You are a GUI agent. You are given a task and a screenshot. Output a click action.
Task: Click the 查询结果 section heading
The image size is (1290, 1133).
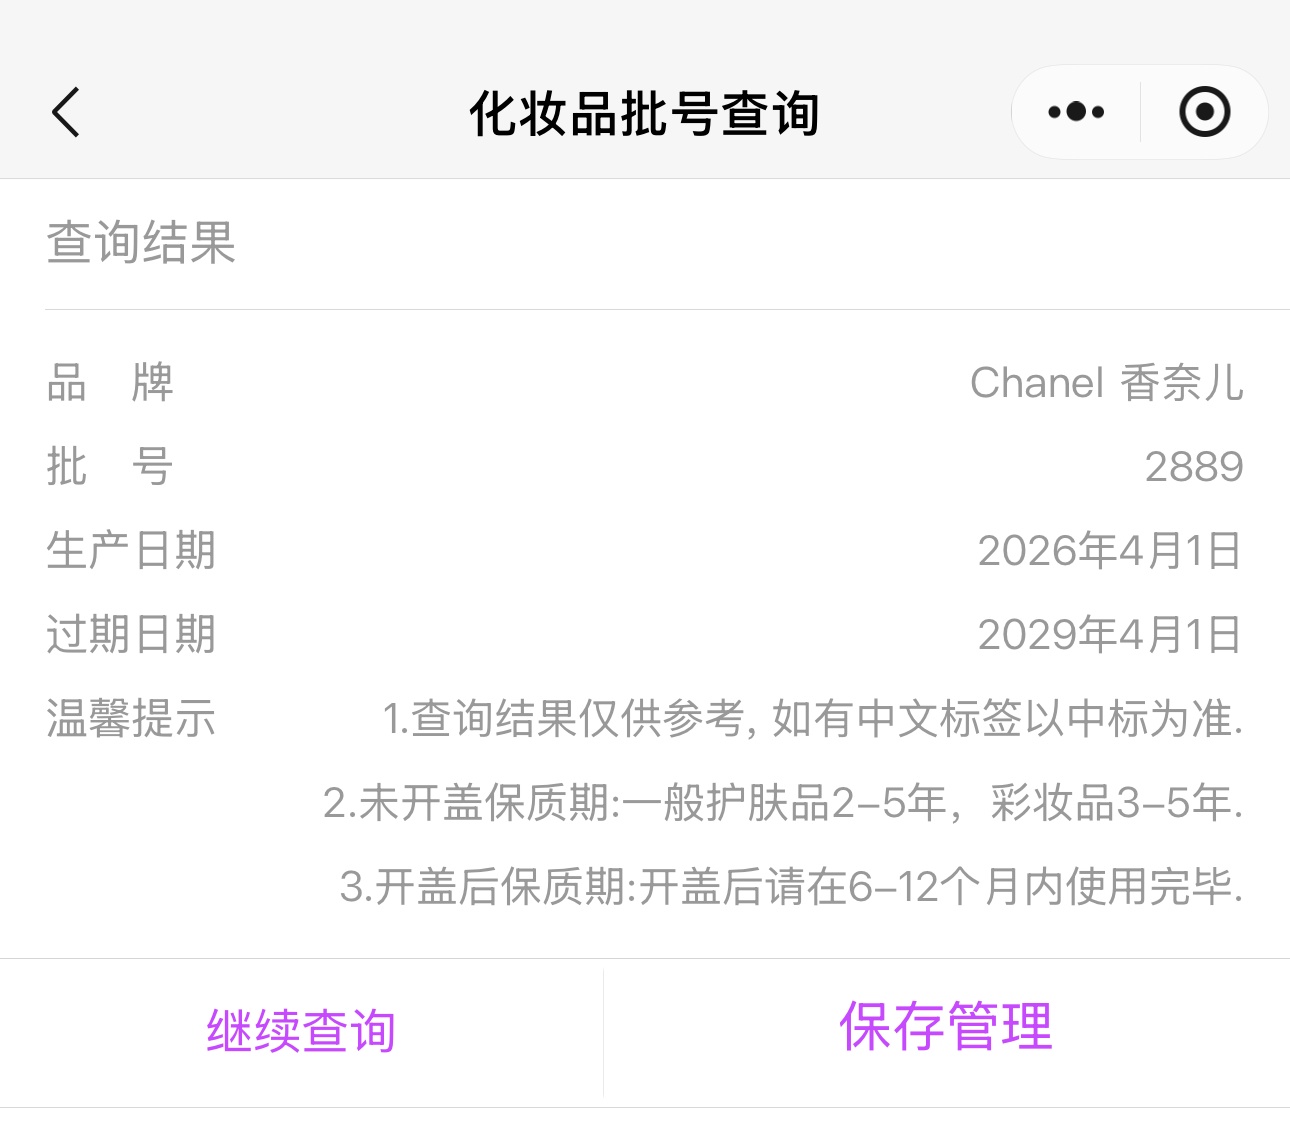click(141, 243)
